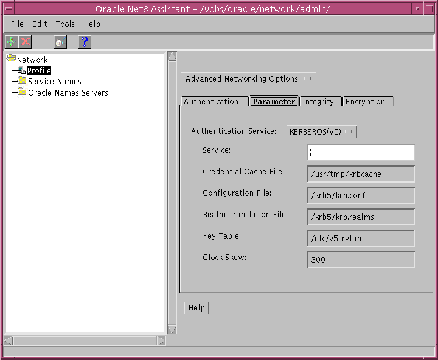Image resolution: width=438 pixels, height=360 pixels.
Task: Open the Edit menu
Action: [x=40, y=24]
